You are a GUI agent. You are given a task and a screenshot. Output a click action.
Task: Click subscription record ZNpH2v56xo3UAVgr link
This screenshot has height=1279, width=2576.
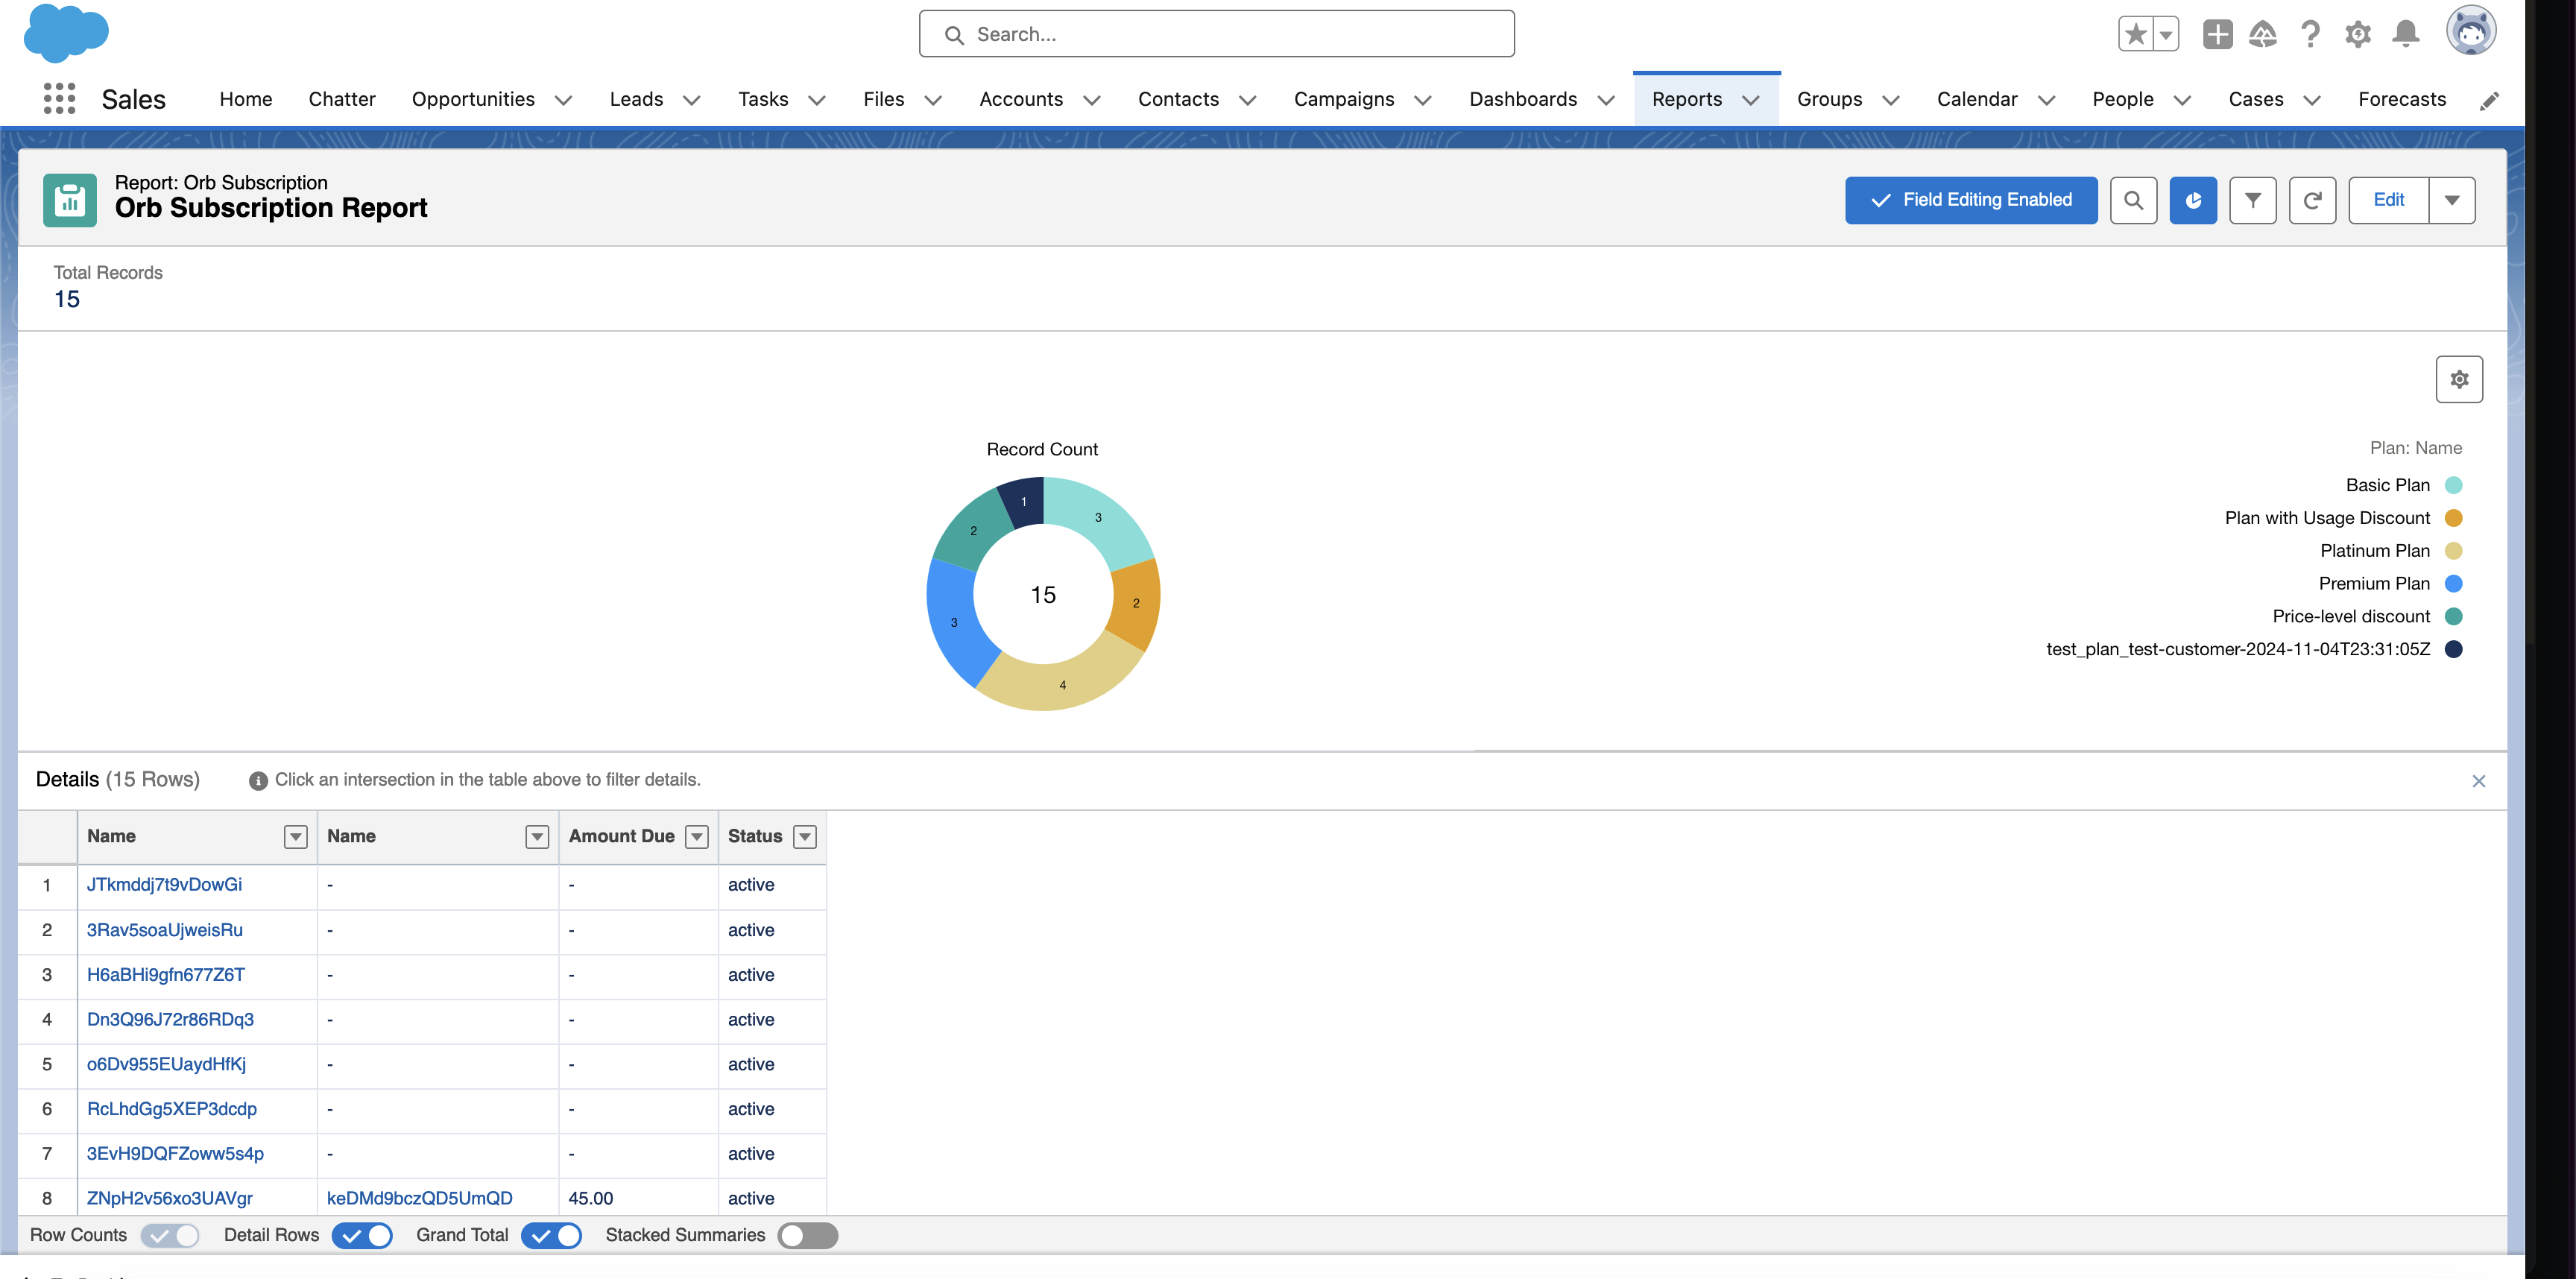(x=171, y=1197)
